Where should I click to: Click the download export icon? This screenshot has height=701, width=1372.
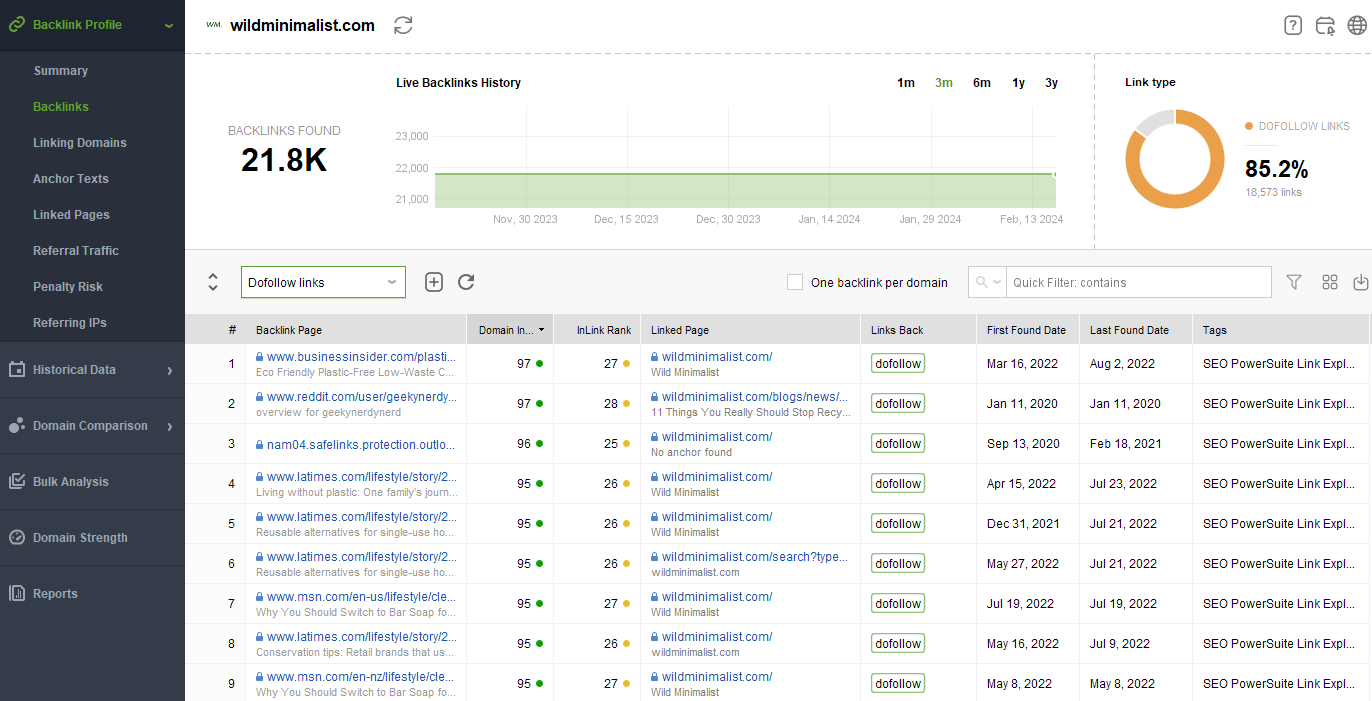[1361, 282]
